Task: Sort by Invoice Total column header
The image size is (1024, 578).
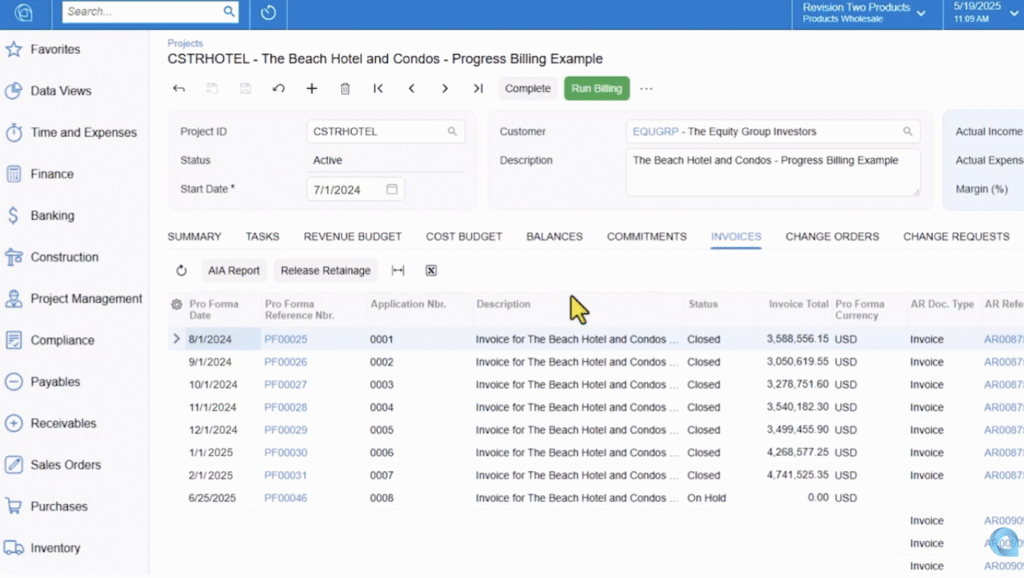Action: (798, 304)
